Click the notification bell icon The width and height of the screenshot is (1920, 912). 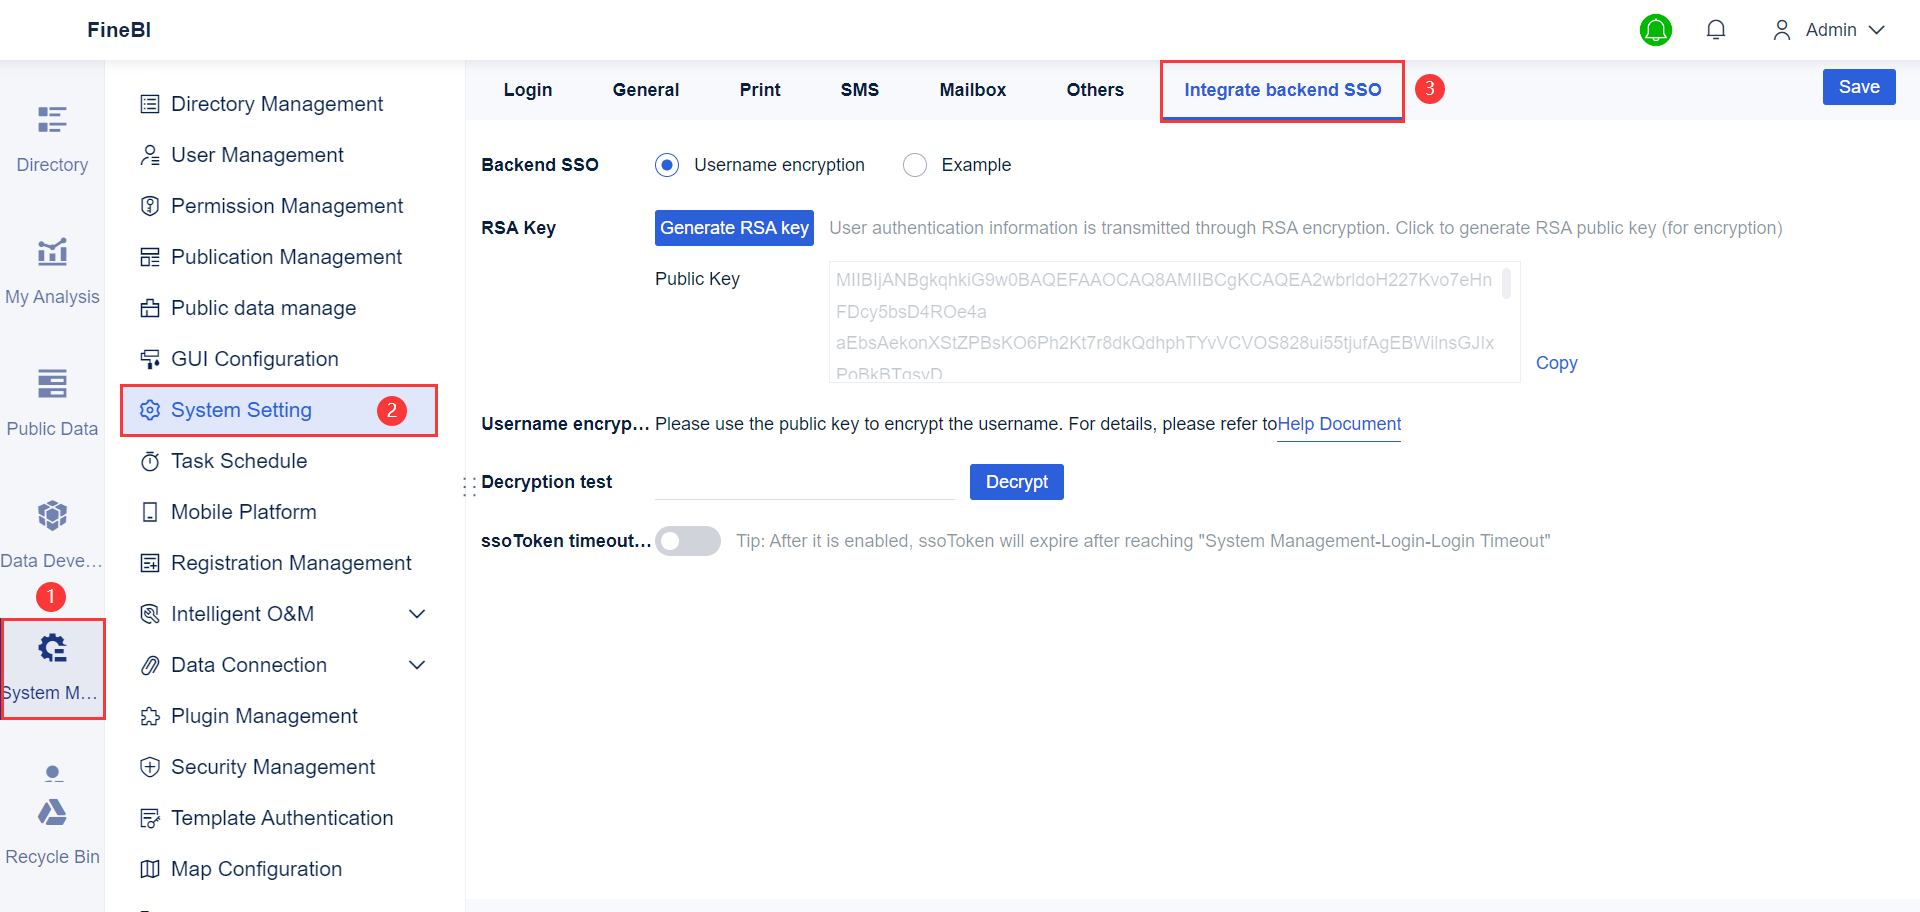click(1716, 29)
